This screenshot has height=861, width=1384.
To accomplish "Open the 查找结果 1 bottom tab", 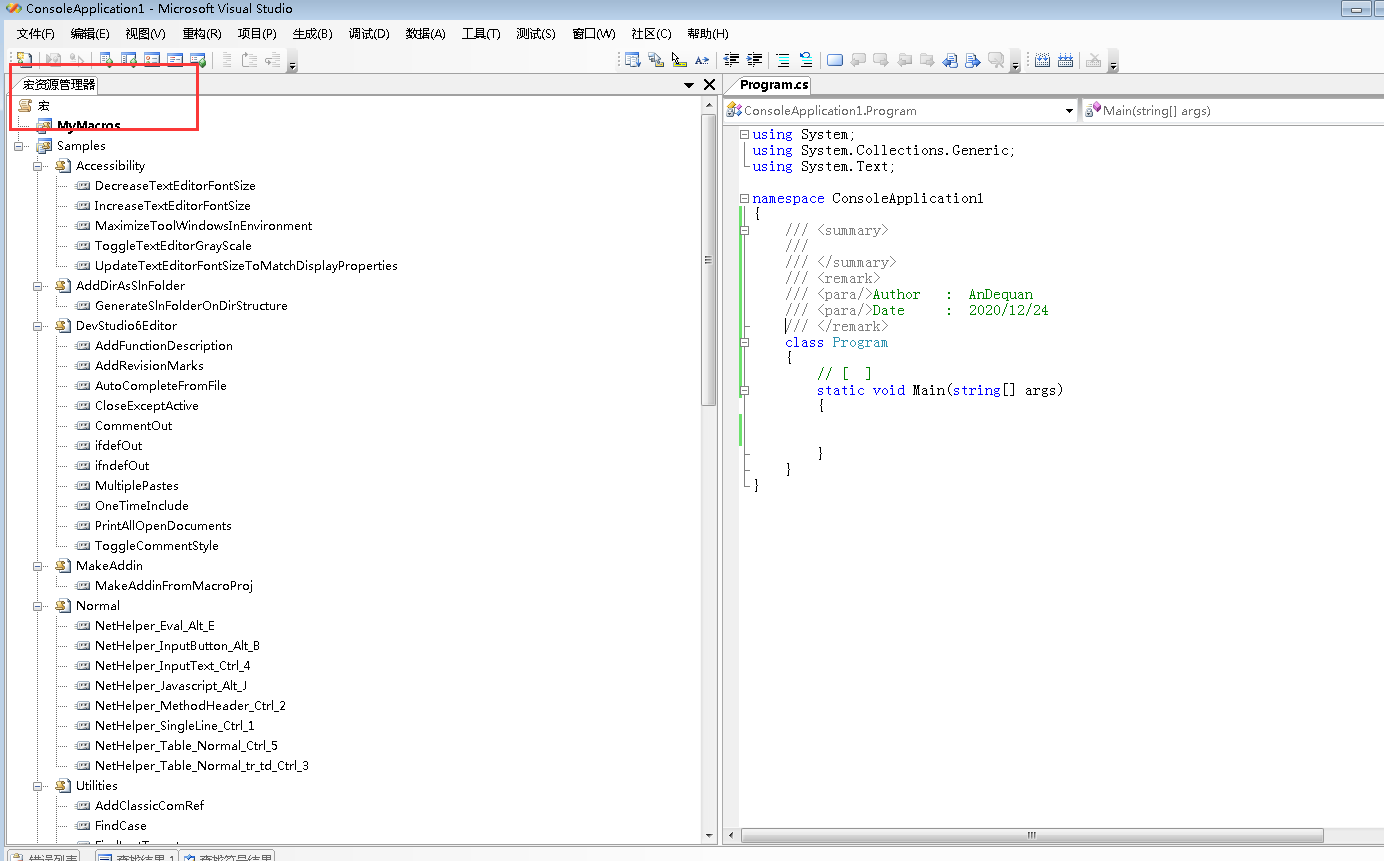I will click(x=137, y=856).
